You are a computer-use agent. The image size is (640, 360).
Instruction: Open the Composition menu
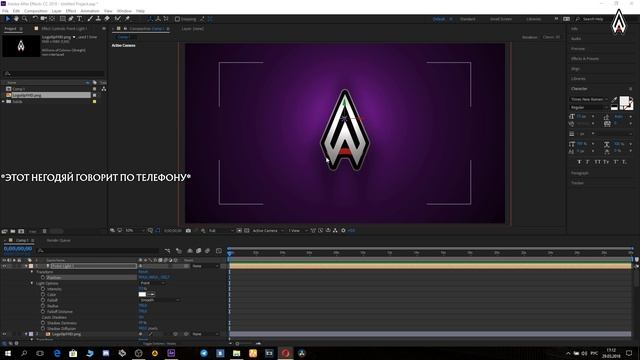coord(36,11)
